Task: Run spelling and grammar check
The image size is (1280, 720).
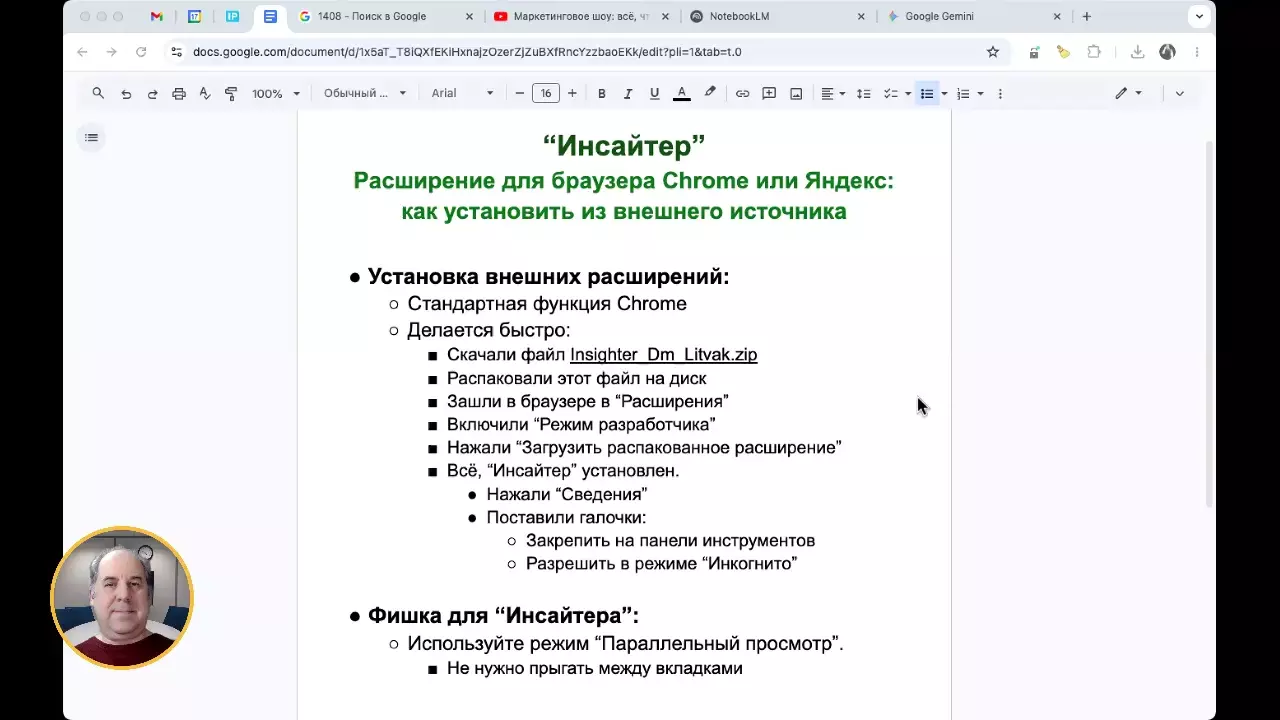Action: coord(205,94)
